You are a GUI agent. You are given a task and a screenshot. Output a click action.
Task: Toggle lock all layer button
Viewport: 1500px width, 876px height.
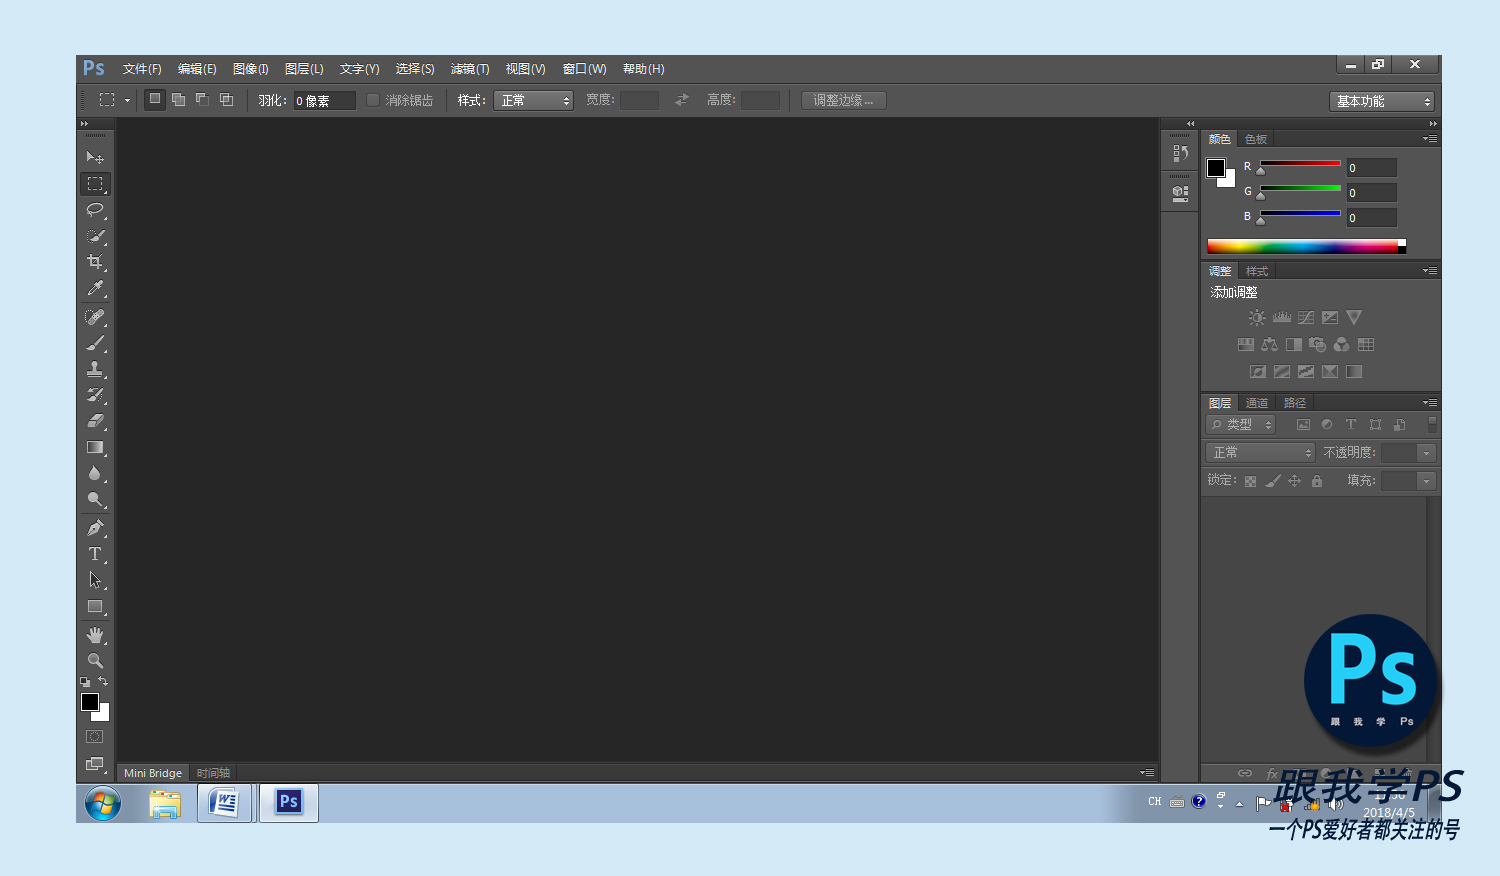pyautogui.click(x=1317, y=481)
